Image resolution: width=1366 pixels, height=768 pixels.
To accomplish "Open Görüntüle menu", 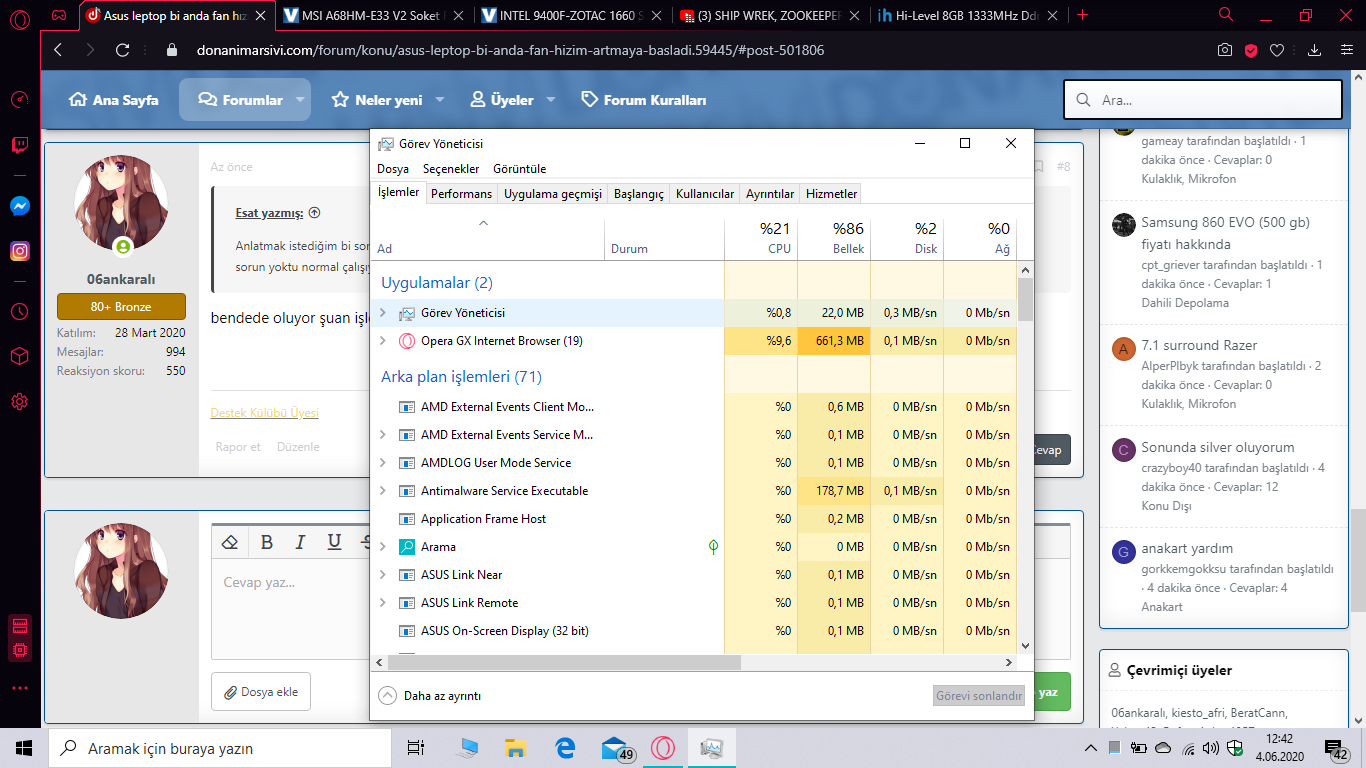I will [520, 169].
